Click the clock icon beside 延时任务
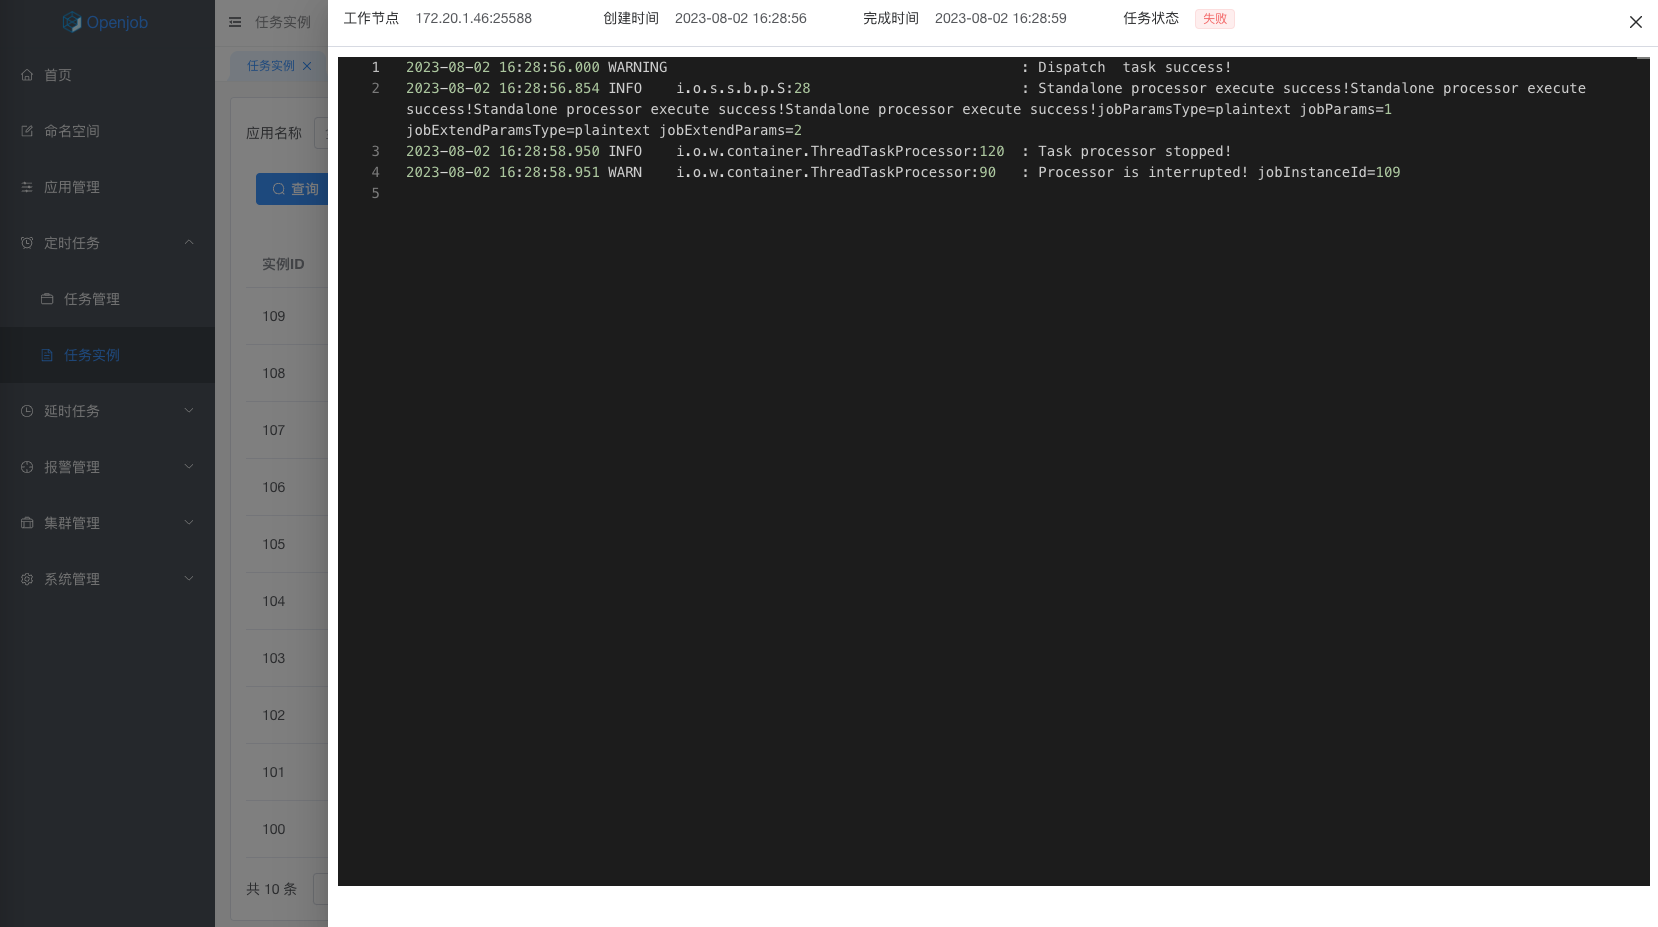This screenshot has width=1658, height=927. (27, 411)
